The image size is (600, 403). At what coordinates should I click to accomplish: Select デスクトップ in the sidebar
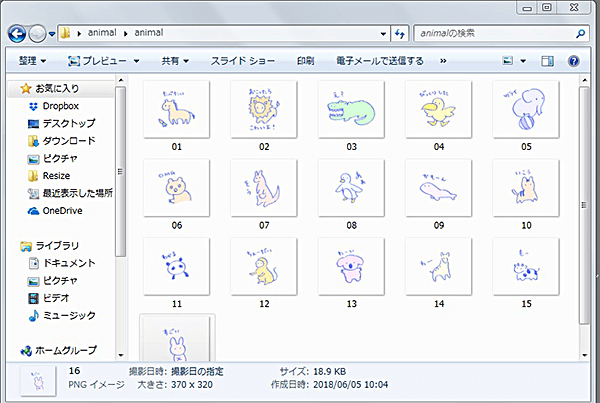point(69,123)
